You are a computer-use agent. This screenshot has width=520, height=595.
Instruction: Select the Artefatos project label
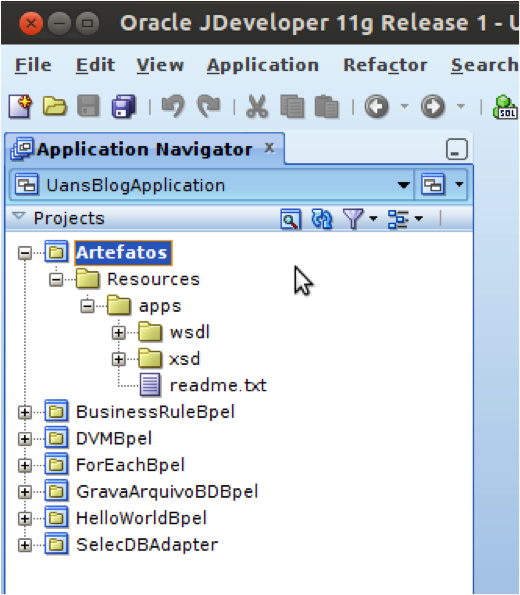click(x=123, y=253)
